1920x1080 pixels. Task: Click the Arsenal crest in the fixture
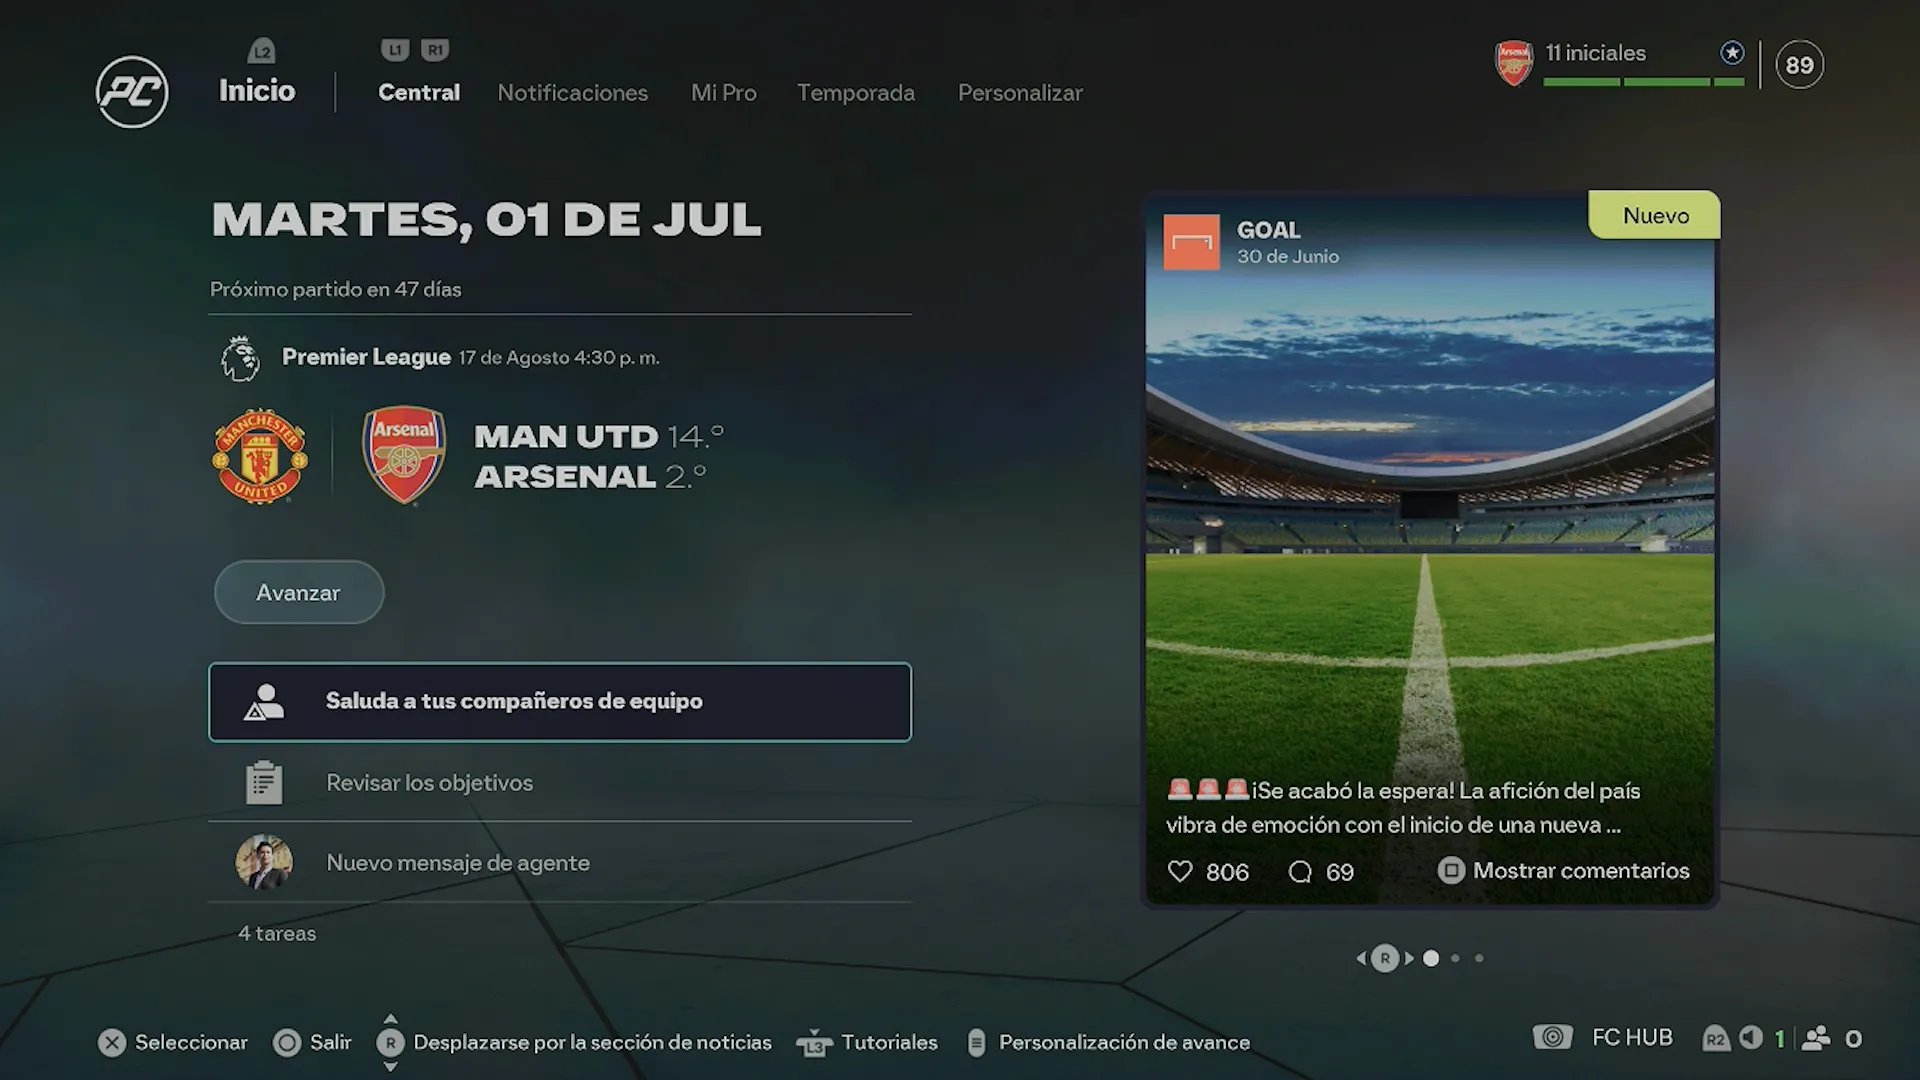(404, 455)
